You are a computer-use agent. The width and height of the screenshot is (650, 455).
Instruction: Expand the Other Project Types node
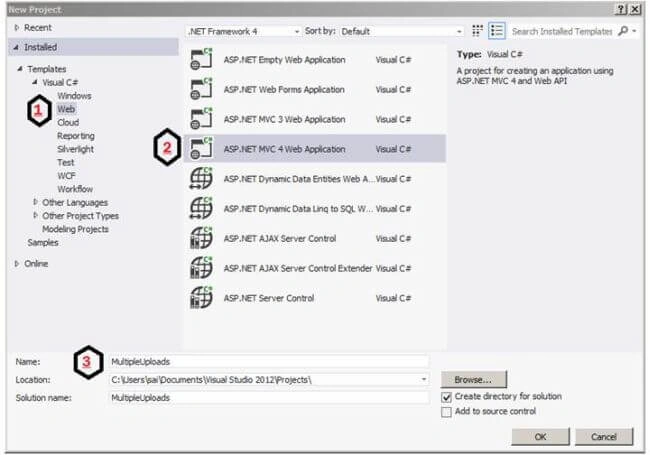tap(35, 215)
